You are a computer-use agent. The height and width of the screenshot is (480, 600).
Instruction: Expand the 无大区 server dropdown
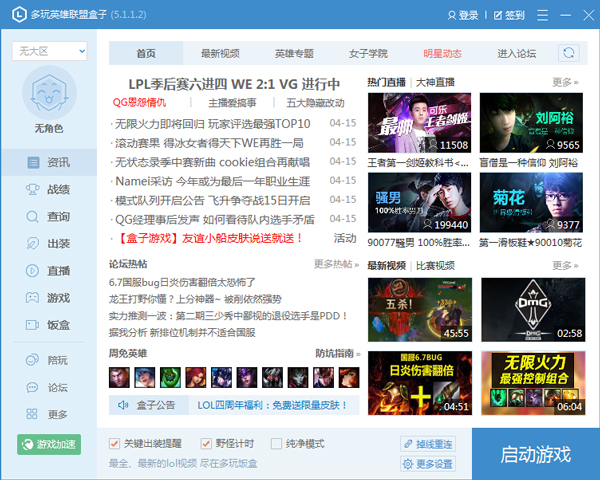coord(49,51)
